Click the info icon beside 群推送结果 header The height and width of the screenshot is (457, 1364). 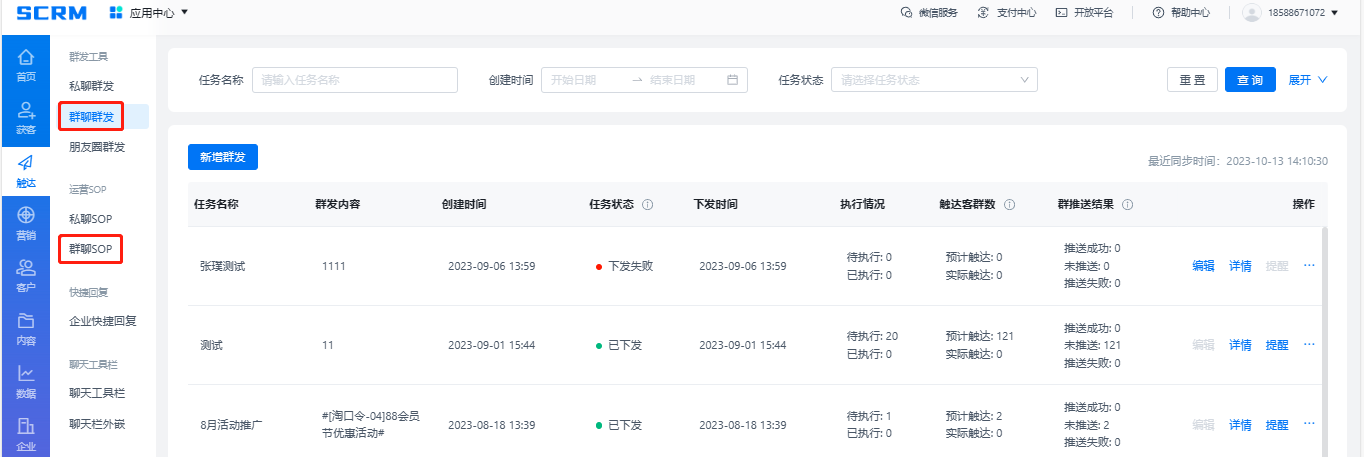click(x=1127, y=205)
